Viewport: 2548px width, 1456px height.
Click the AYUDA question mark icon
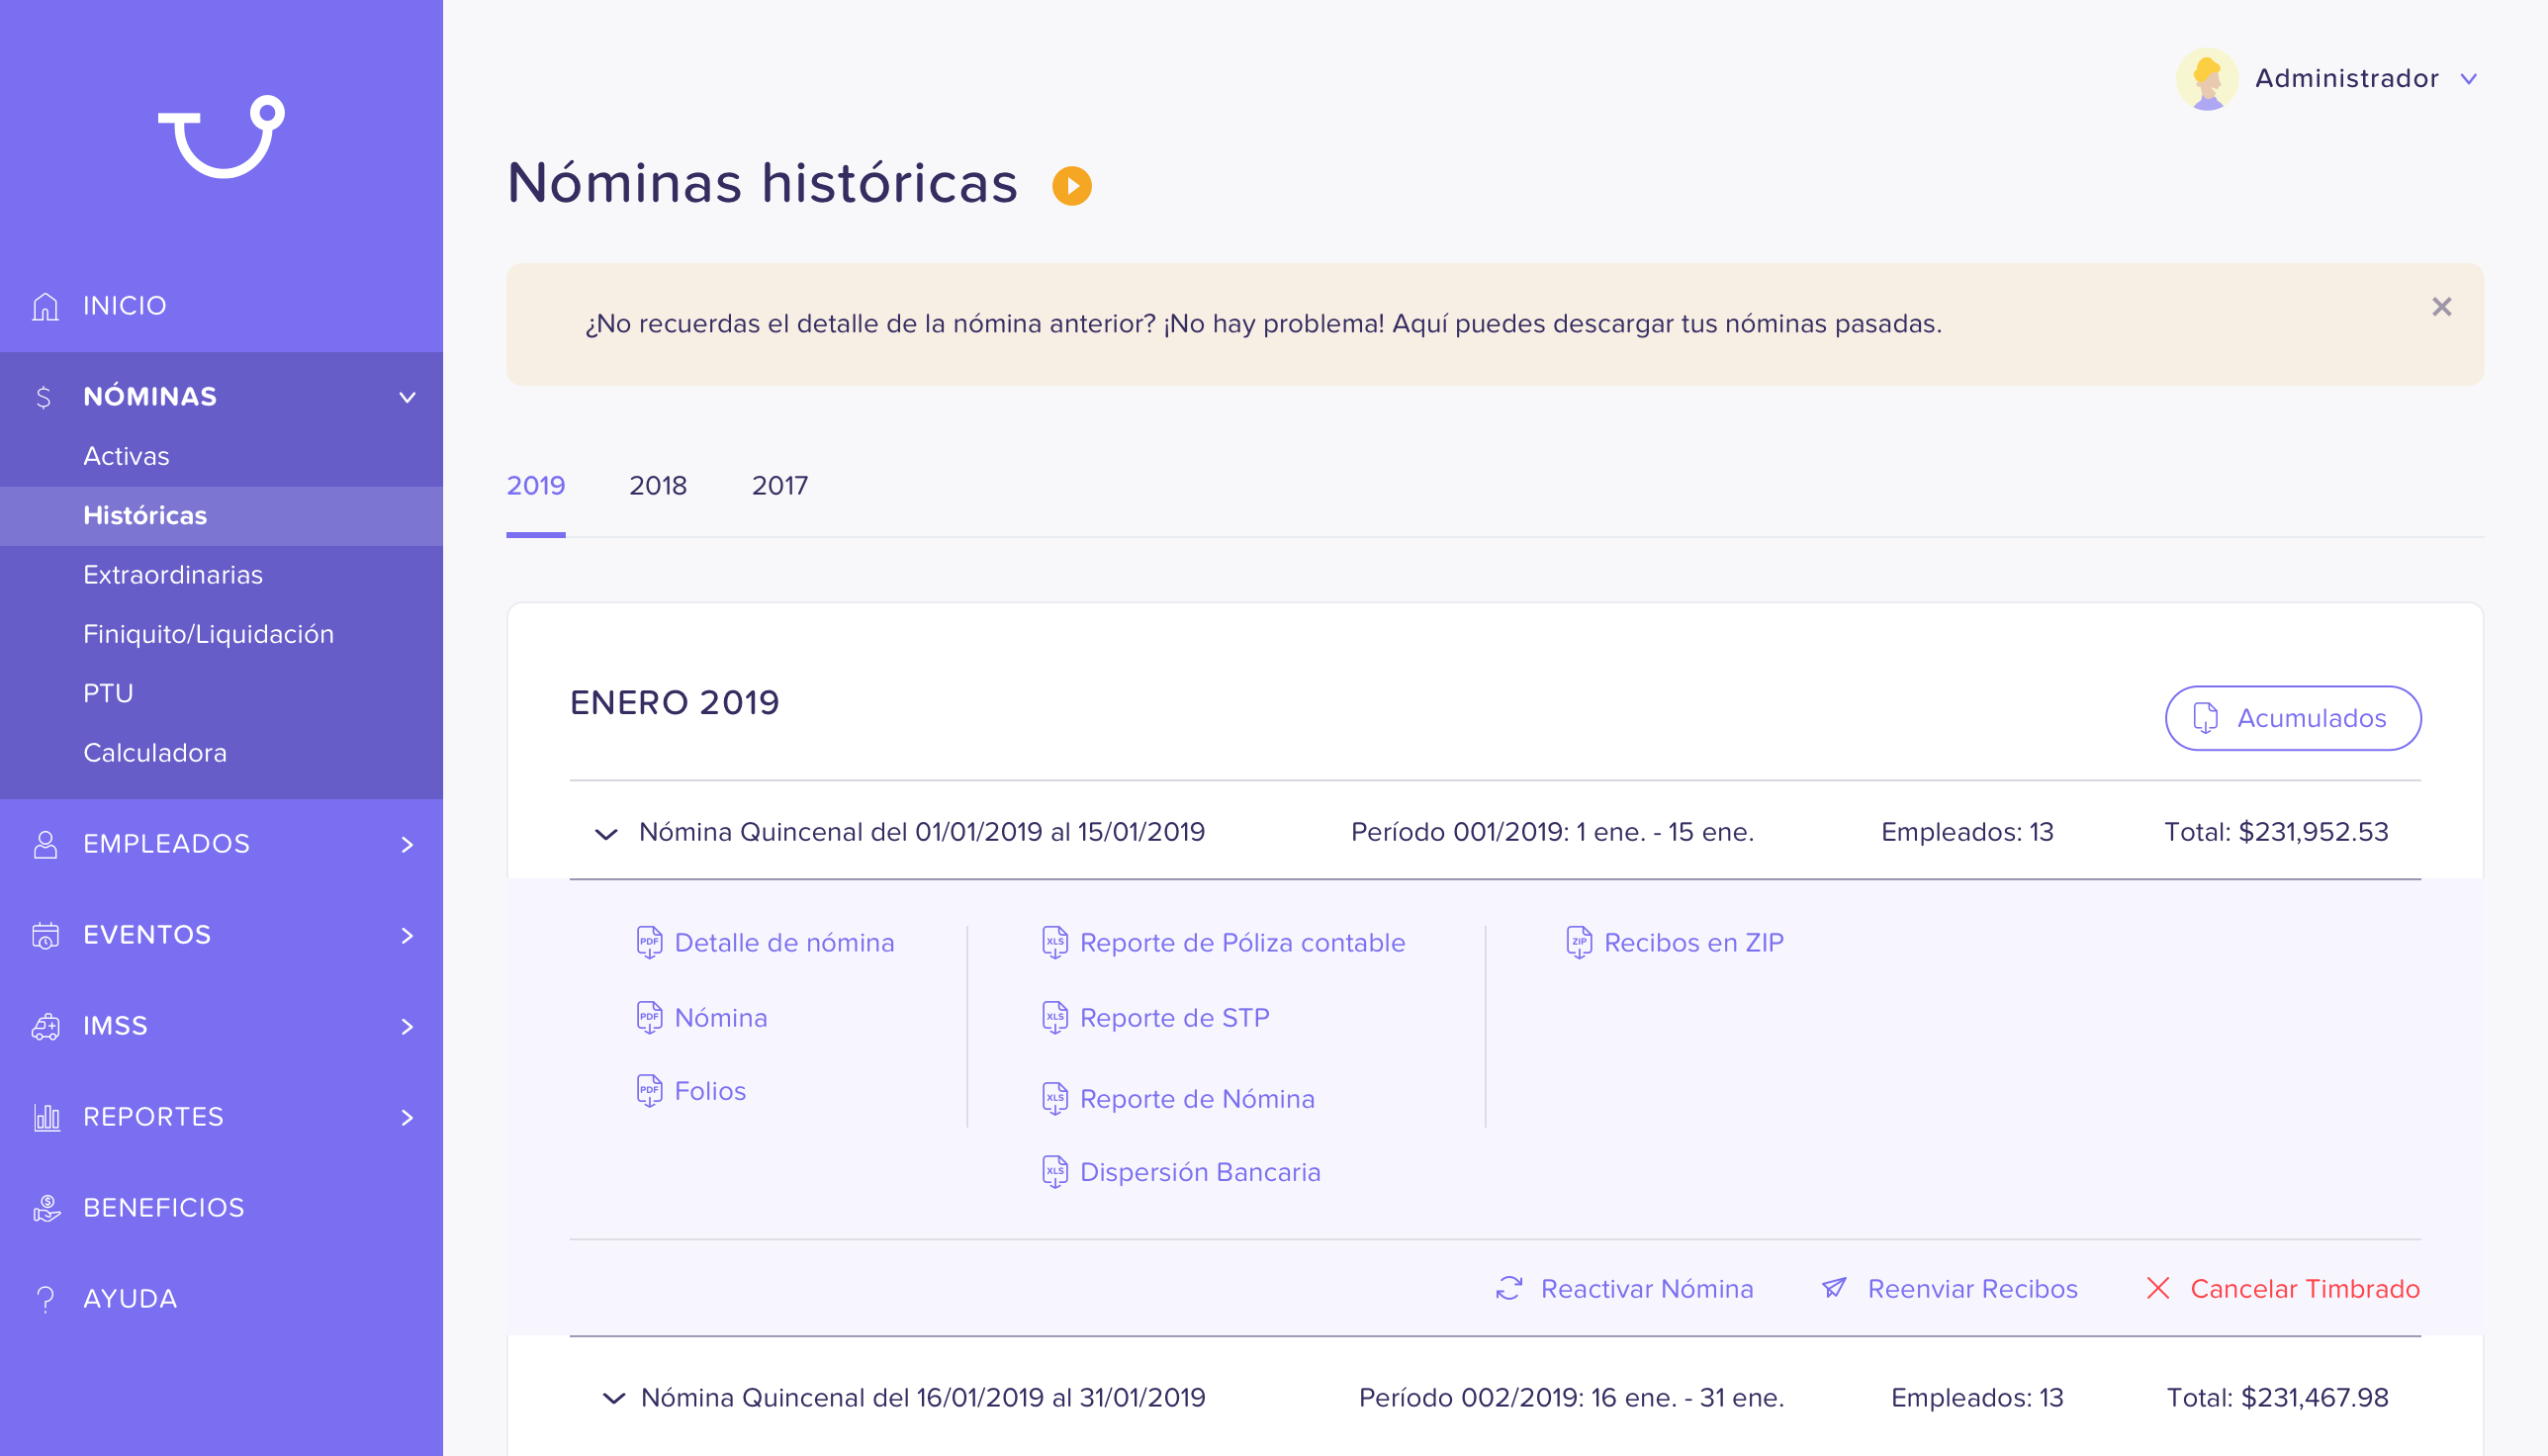tap(45, 1299)
